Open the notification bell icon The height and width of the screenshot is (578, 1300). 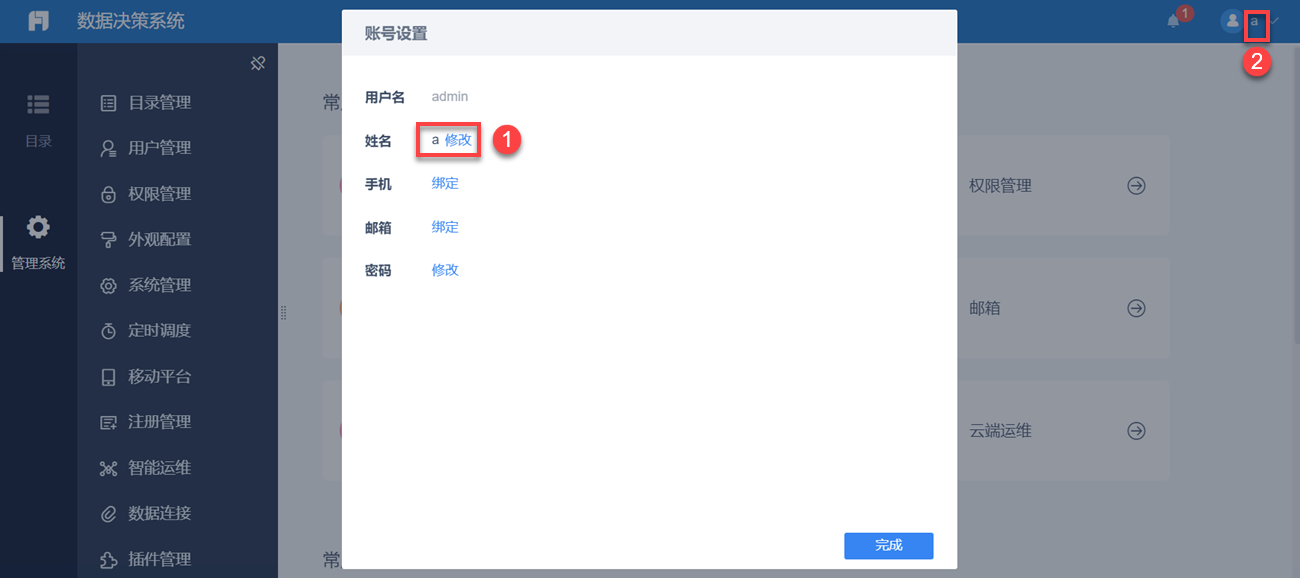[x=1174, y=21]
